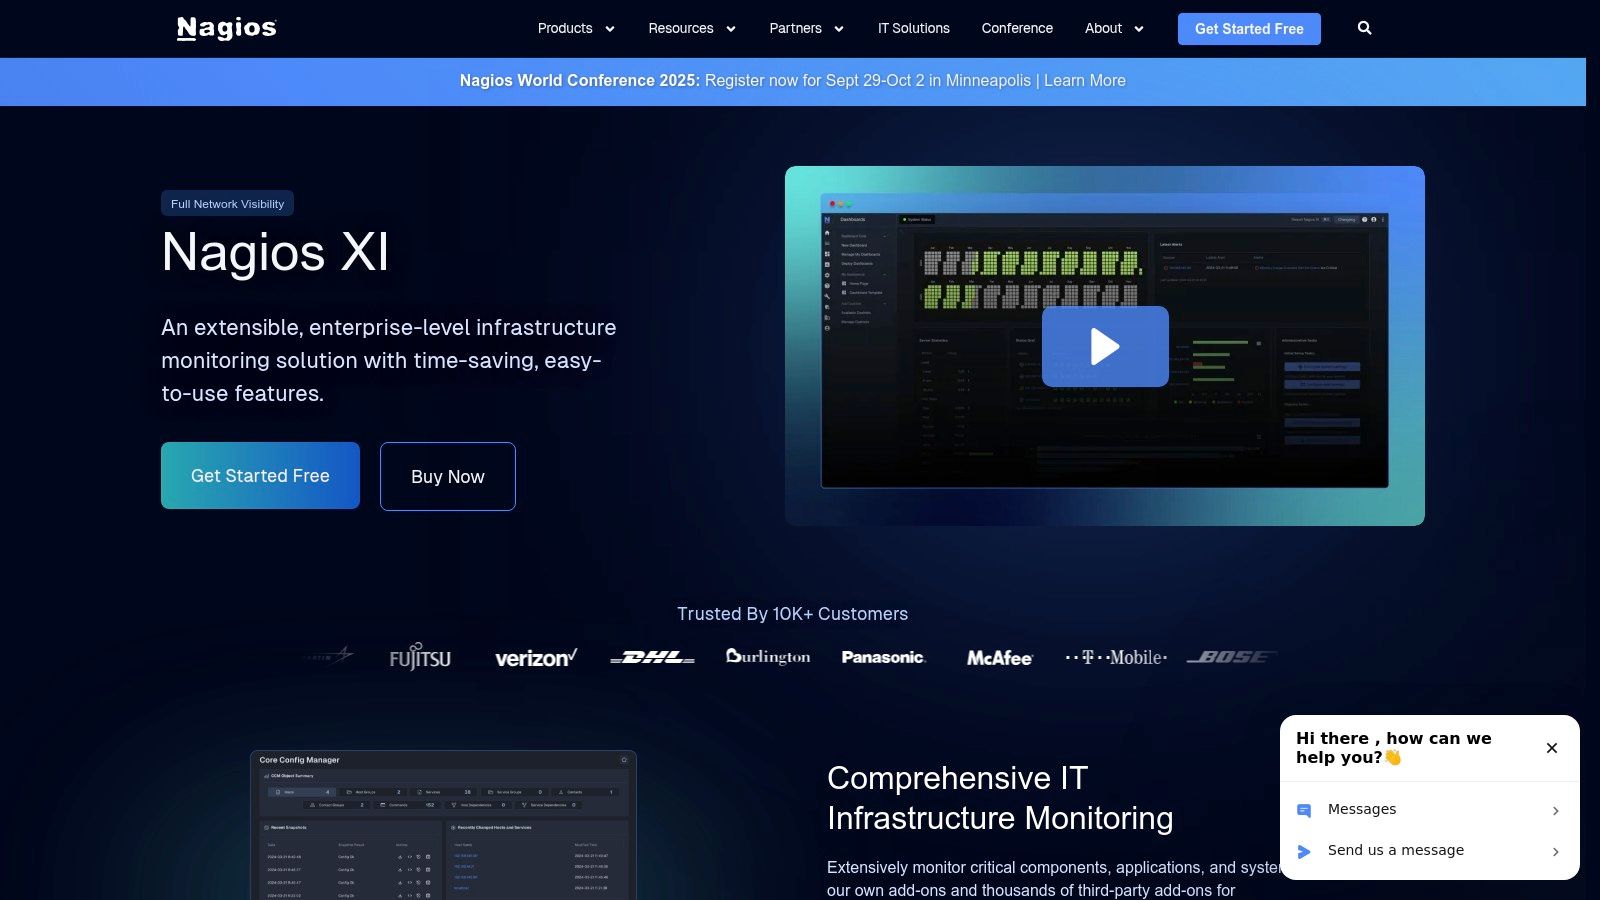Go to IT Solutions page
Image resolution: width=1600 pixels, height=900 pixels.
click(914, 28)
